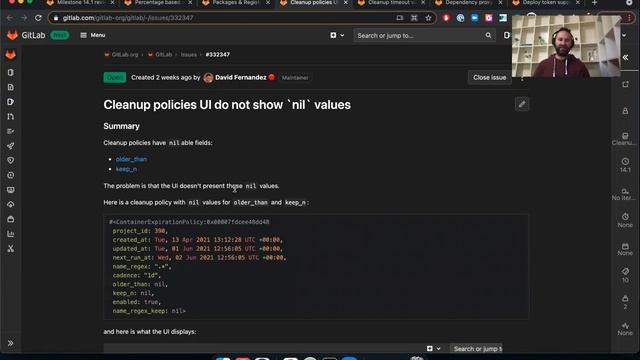This screenshot has height=360, width=640.
Task: Open labels tag icon showing 10
Action: coord(625,275)
